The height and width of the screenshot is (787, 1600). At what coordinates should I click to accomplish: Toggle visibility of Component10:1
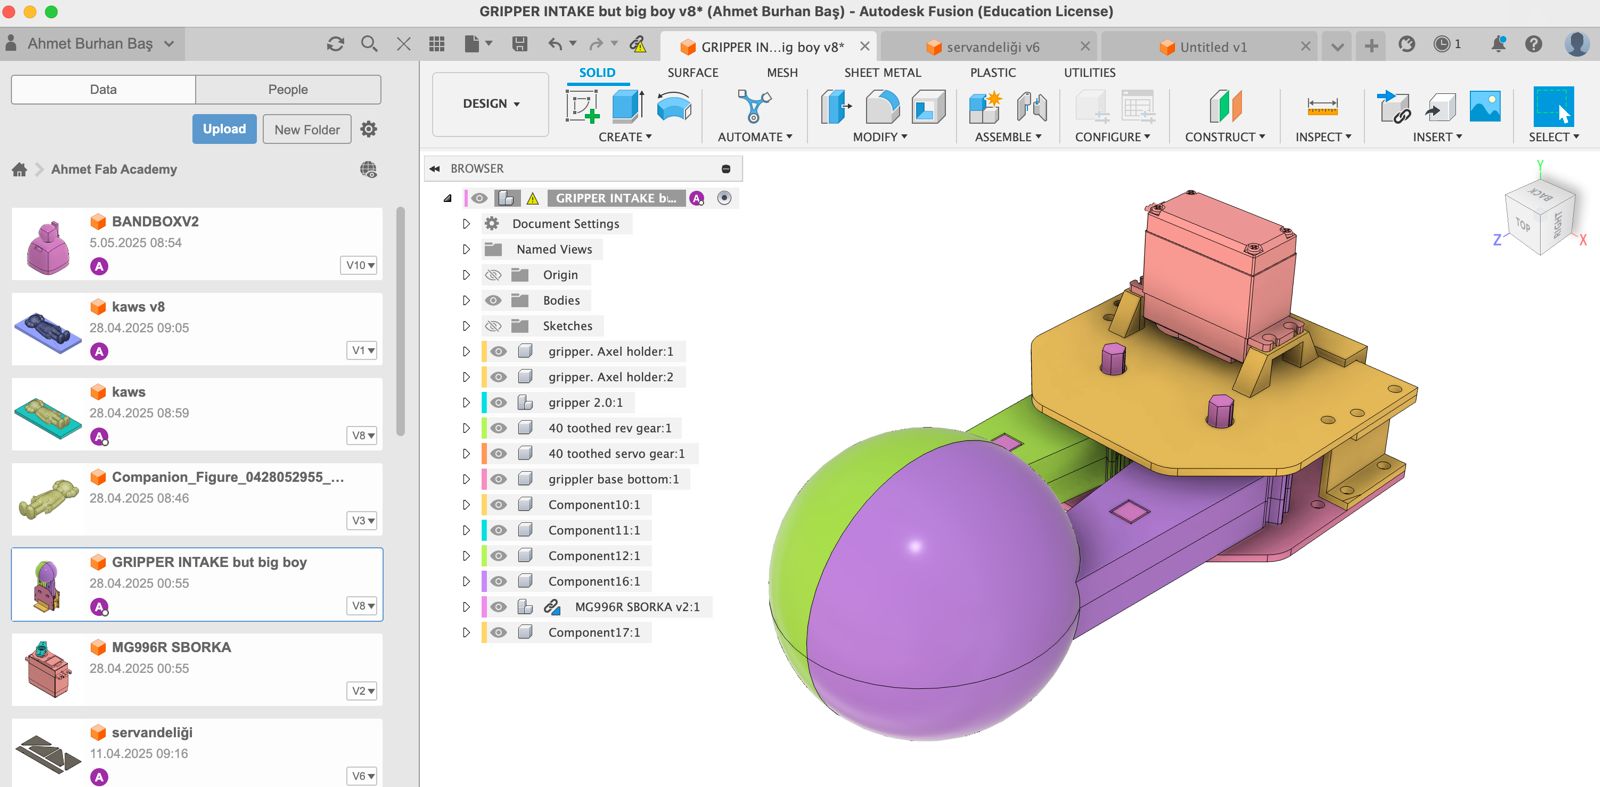[x=498, y=505]
